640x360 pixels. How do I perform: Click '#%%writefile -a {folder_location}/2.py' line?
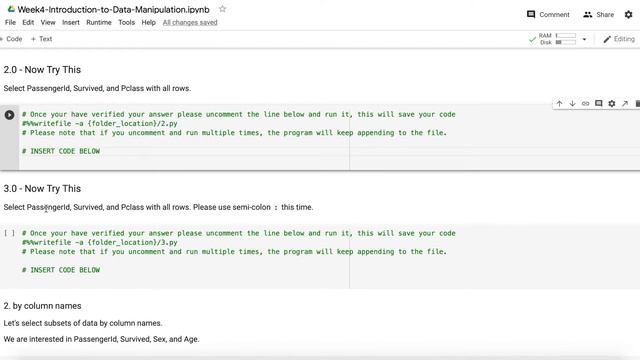point(100,124)
